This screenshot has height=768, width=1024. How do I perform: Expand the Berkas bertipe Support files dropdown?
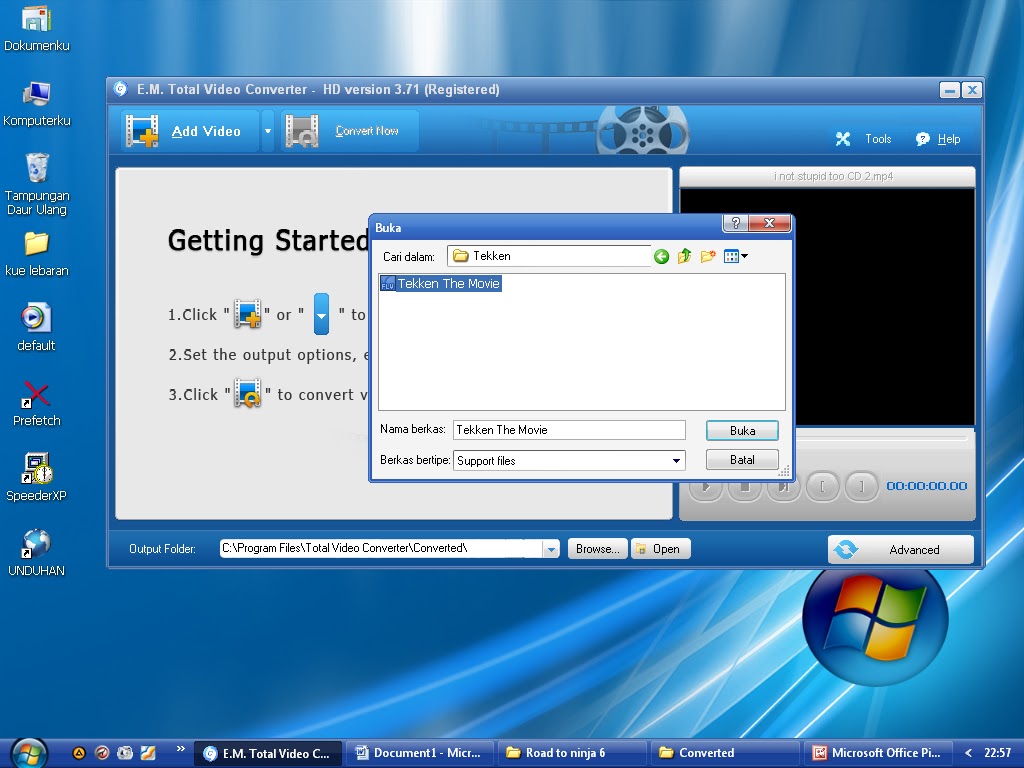[x=677, y=460]
